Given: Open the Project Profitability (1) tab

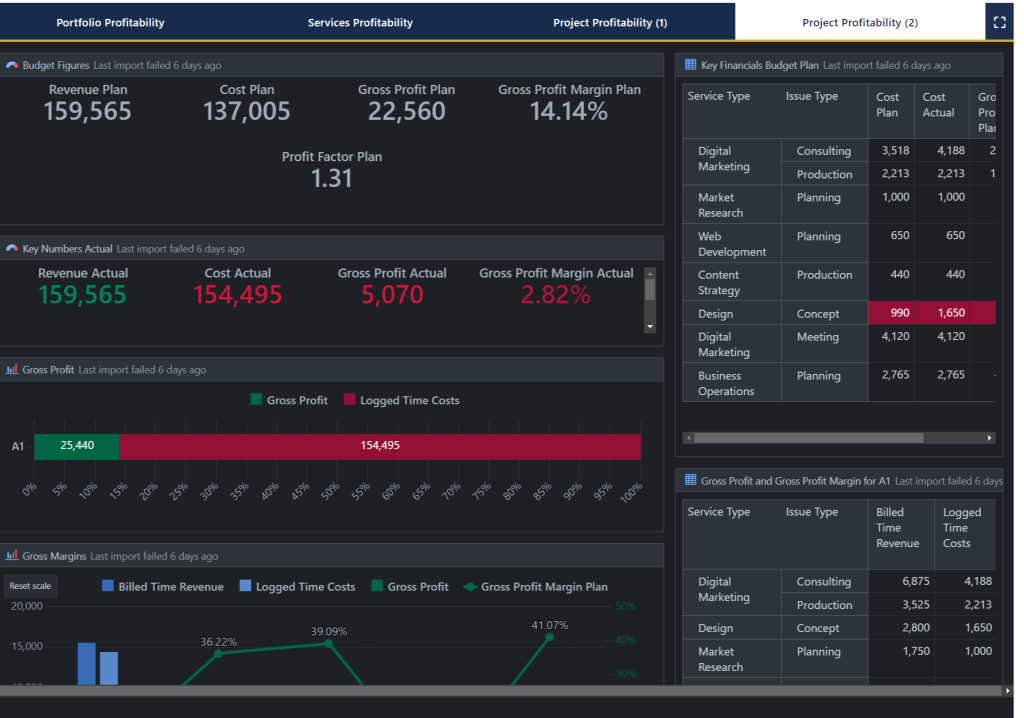Looking at the screenshot, I should pyautogui.click(x=610, y=20).
